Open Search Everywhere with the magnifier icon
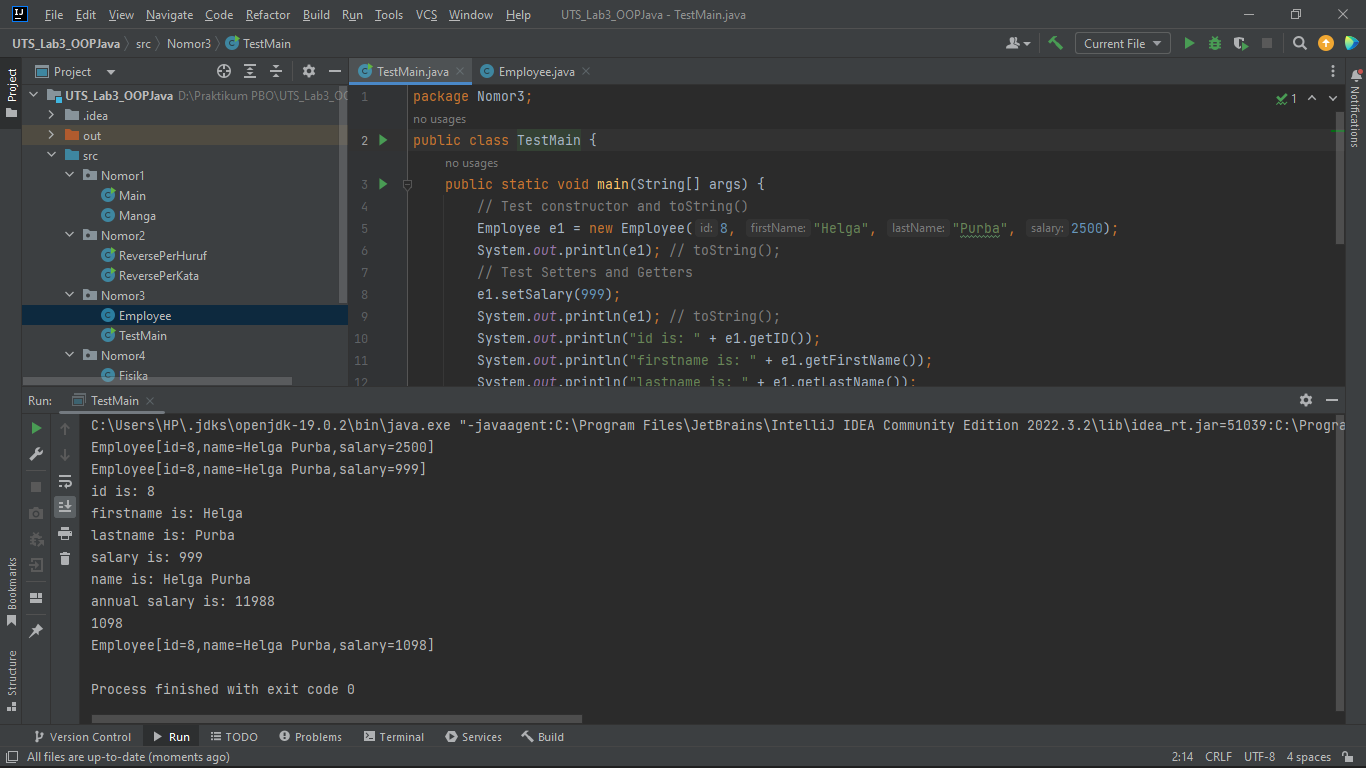 (x=1299, y=43)
